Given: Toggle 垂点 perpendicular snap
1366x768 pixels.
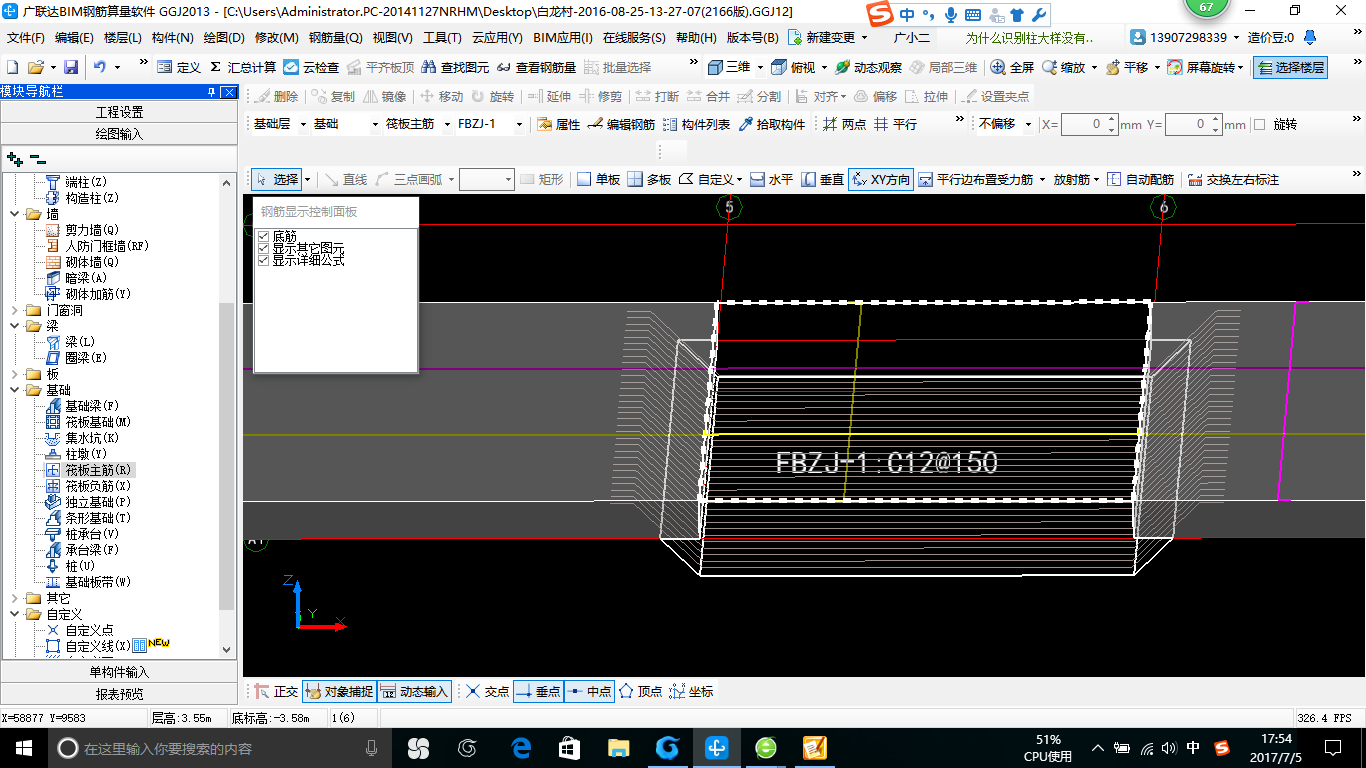Looking at the screenshot, I should tap(538, 691).
